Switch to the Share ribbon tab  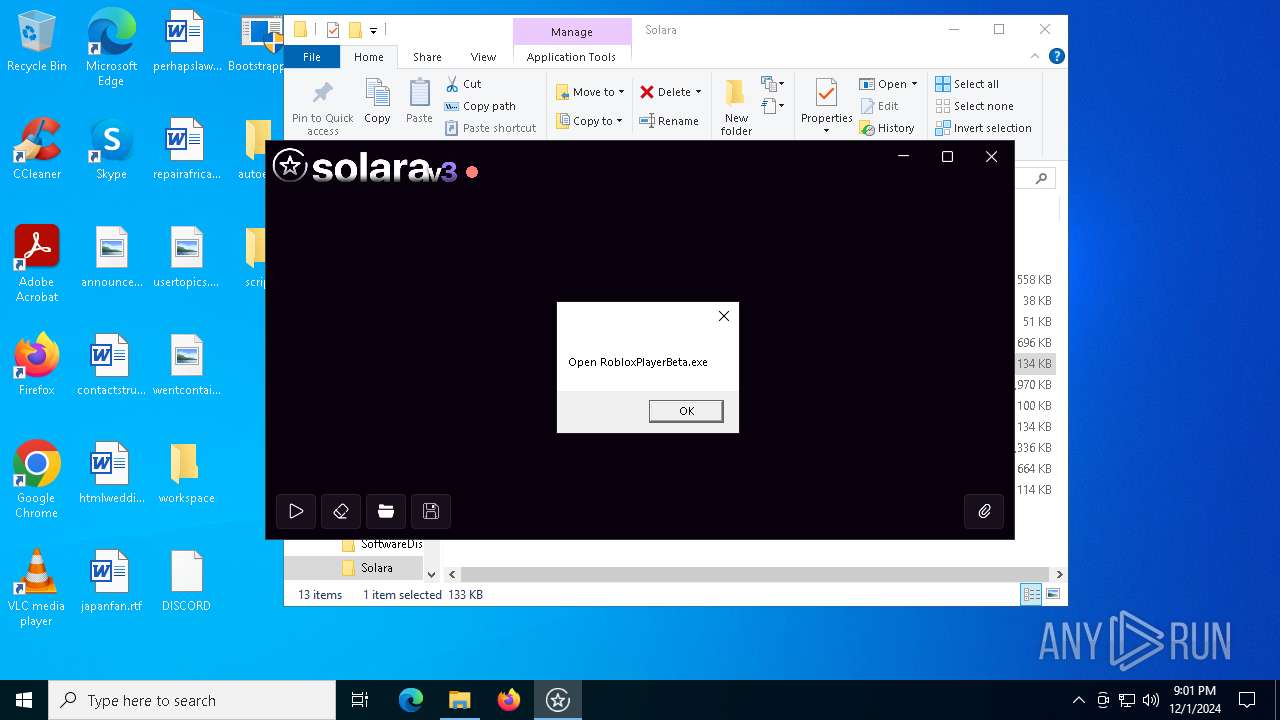click(427, 57)
